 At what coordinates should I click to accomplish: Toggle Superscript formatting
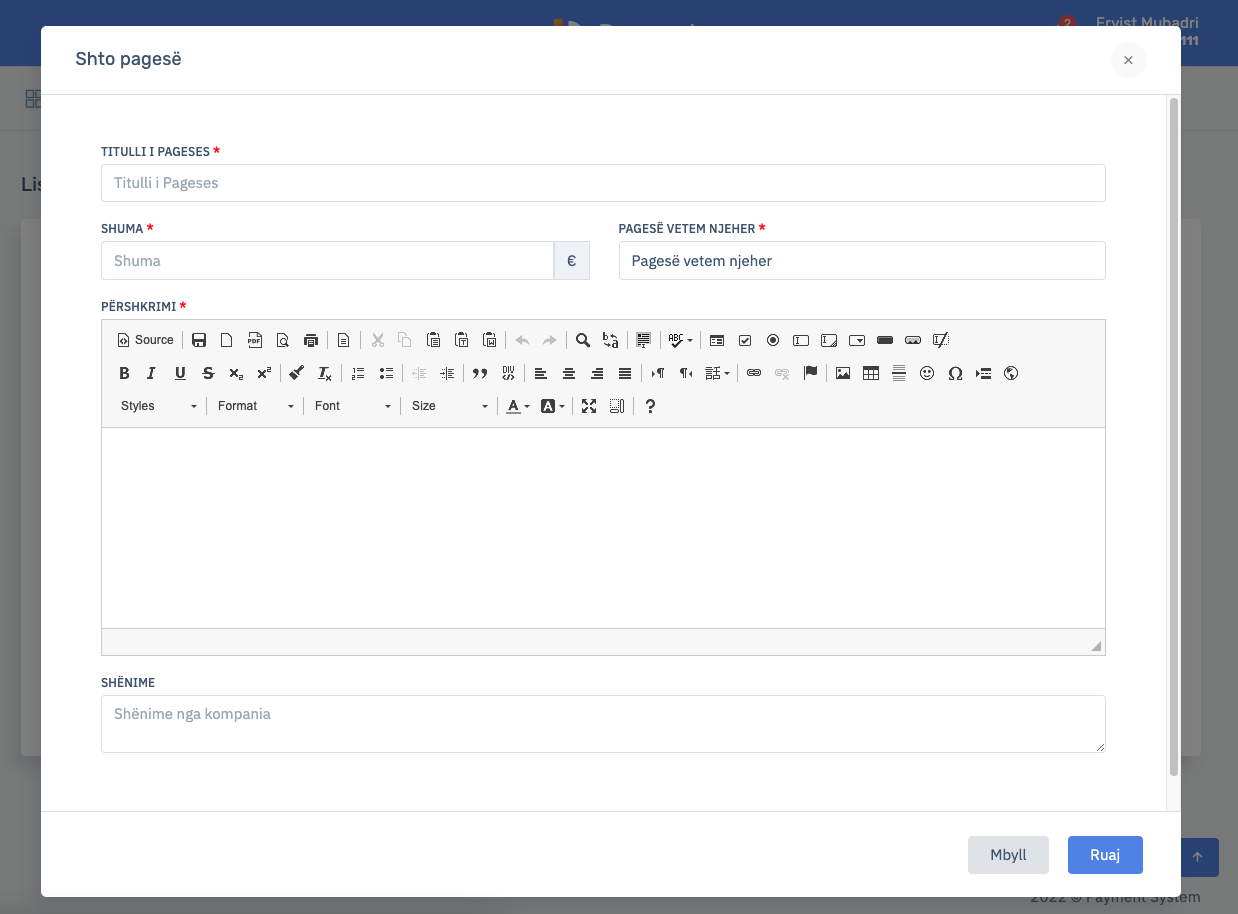tap(264, 373)
